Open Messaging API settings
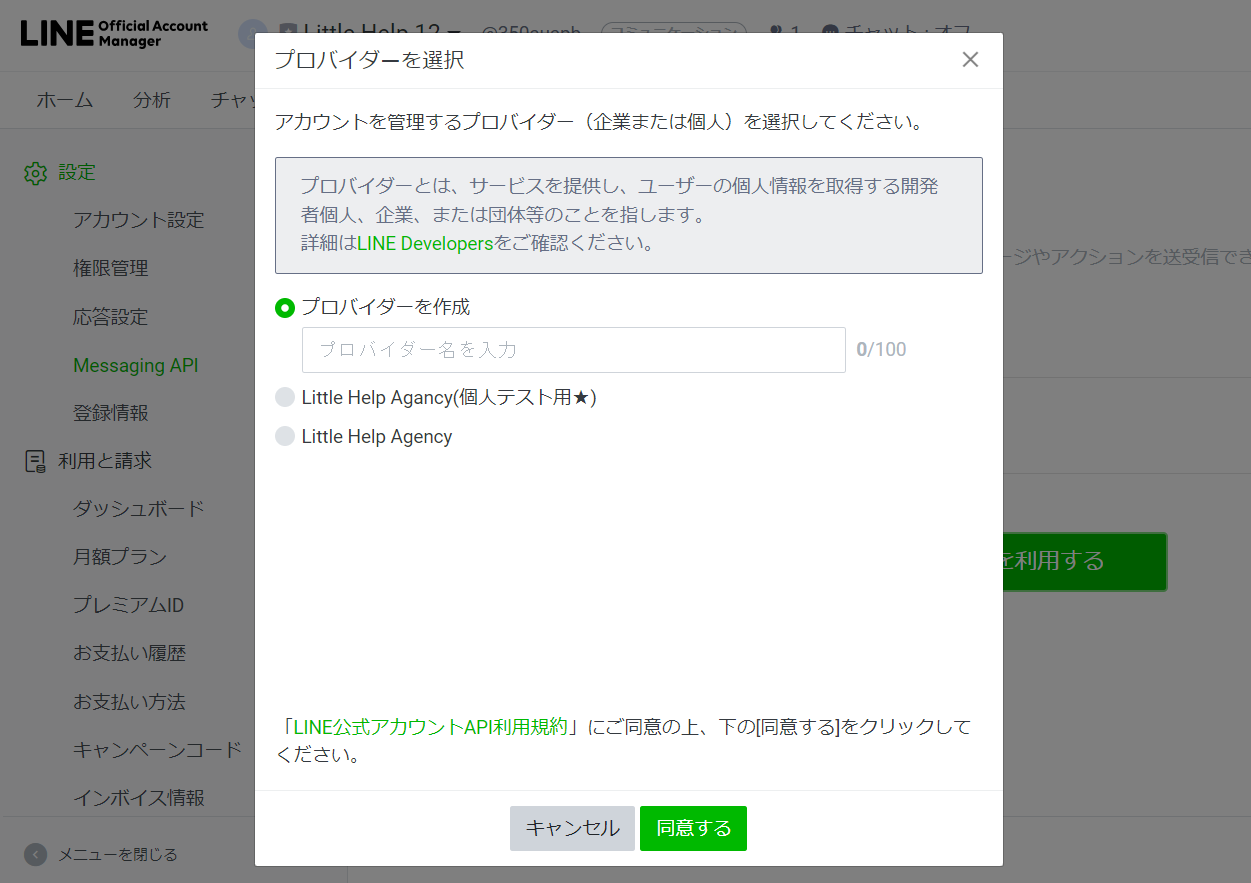Screen dimensions: 1251x883 point(135,364)
